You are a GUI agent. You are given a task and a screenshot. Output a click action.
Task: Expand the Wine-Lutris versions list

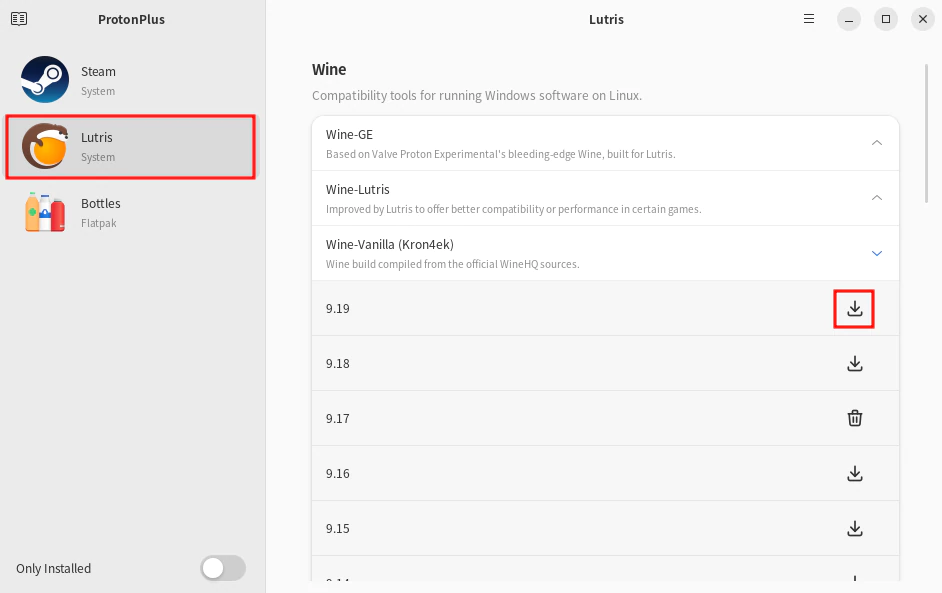click(x=877, y=198)
